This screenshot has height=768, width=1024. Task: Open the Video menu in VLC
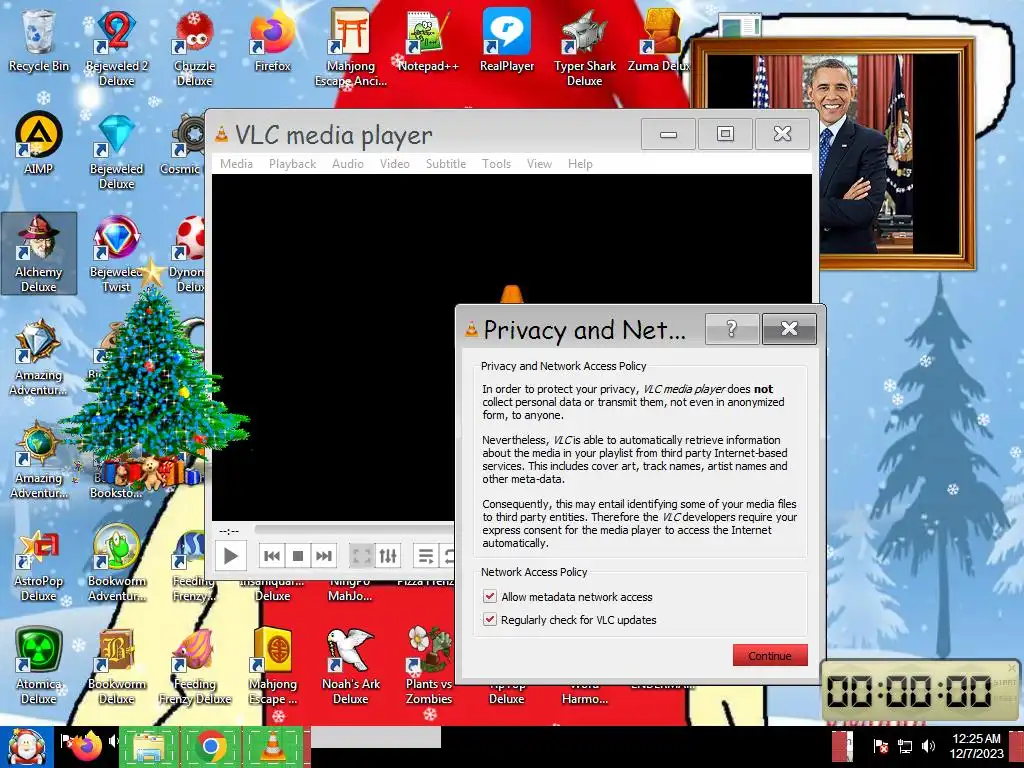pos(394,164)
